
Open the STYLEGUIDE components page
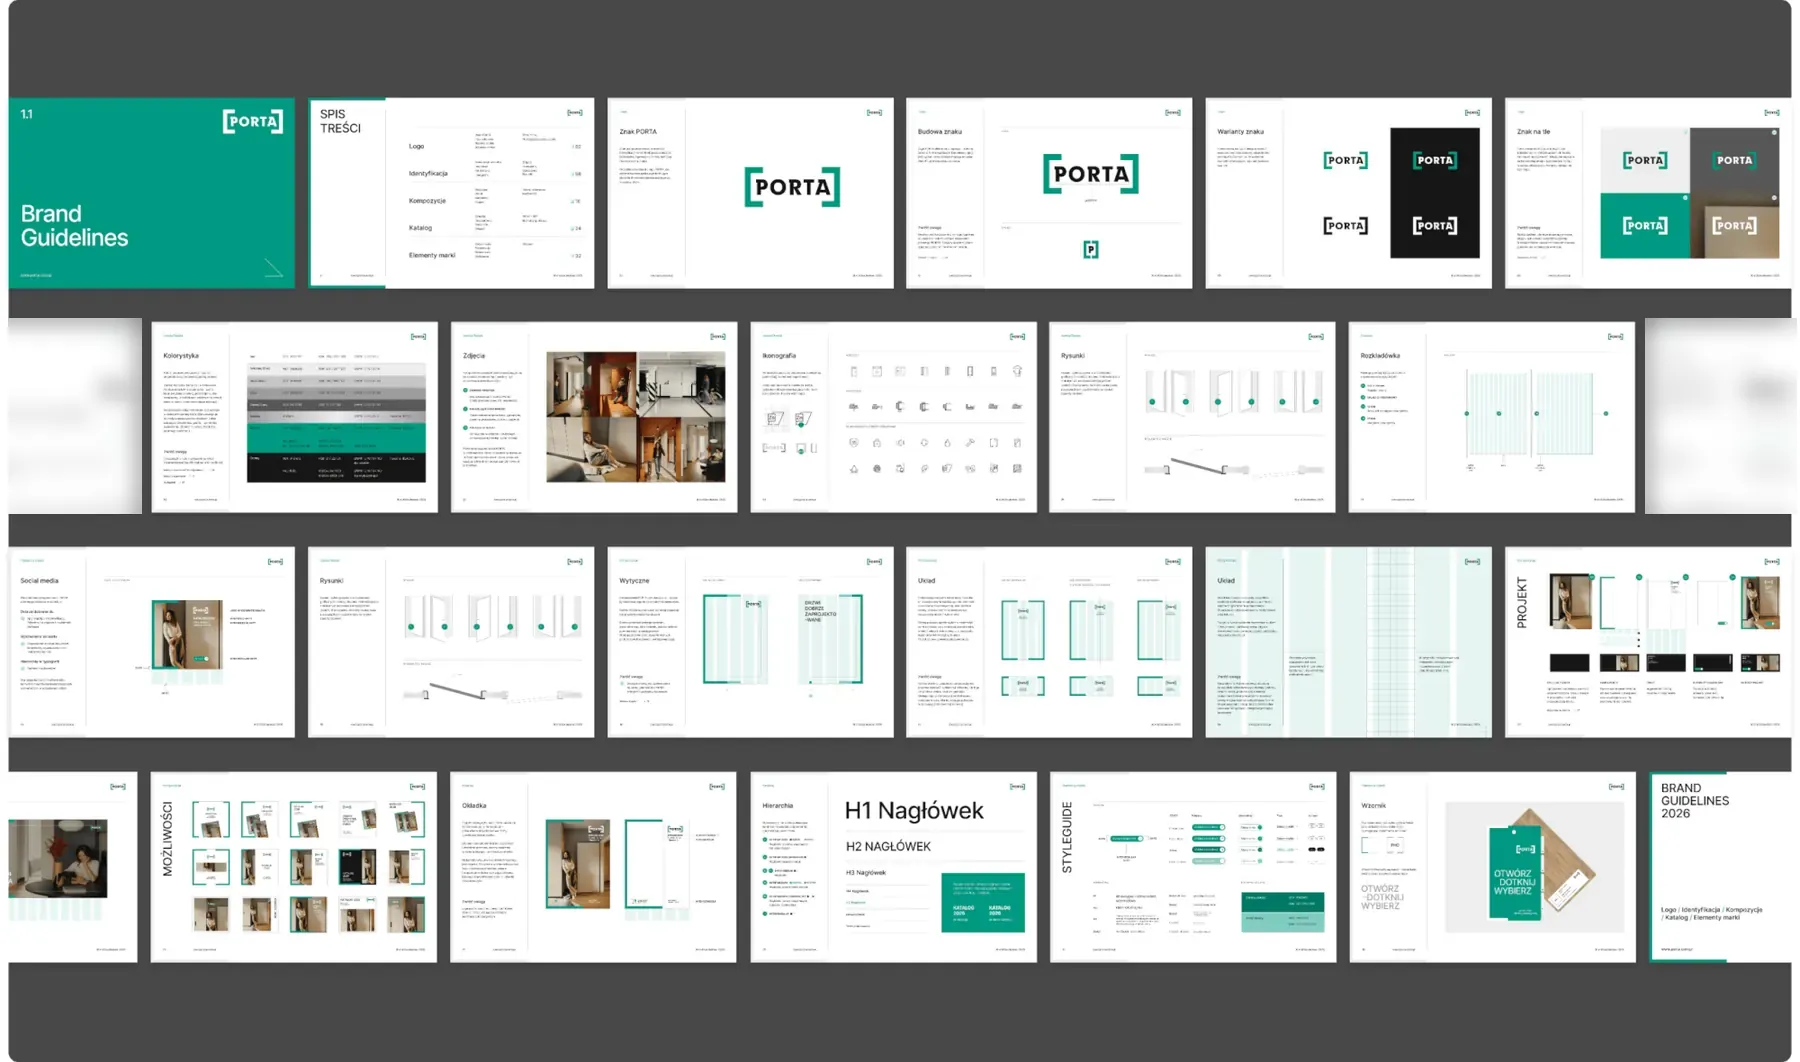pyautogui.click(x=1193, y=867)
